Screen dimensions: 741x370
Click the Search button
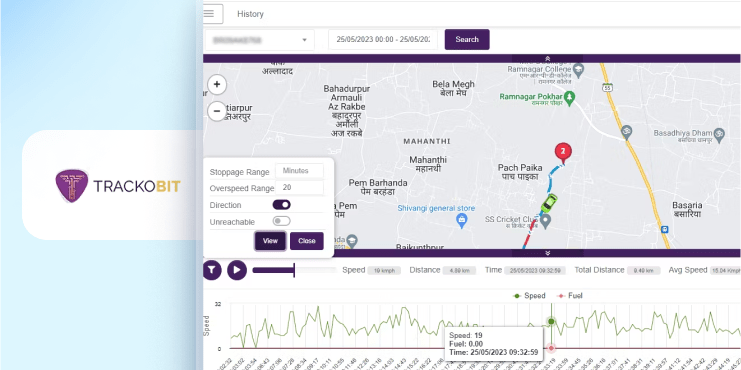pos(467,40)
